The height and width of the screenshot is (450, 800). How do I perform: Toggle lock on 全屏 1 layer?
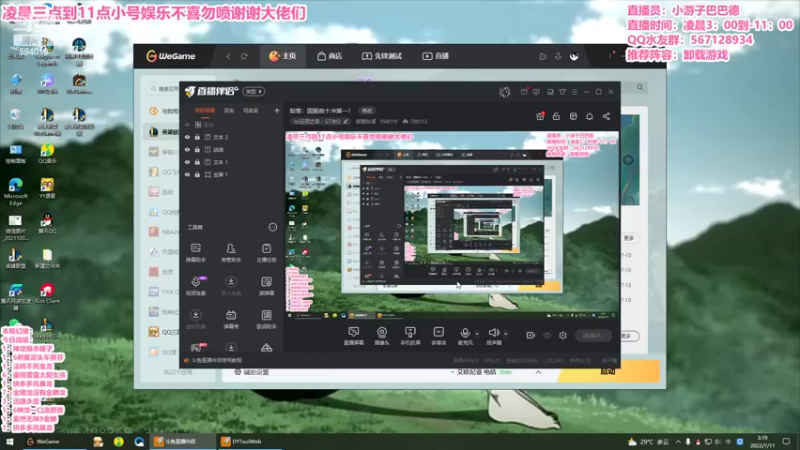[197, 174]
